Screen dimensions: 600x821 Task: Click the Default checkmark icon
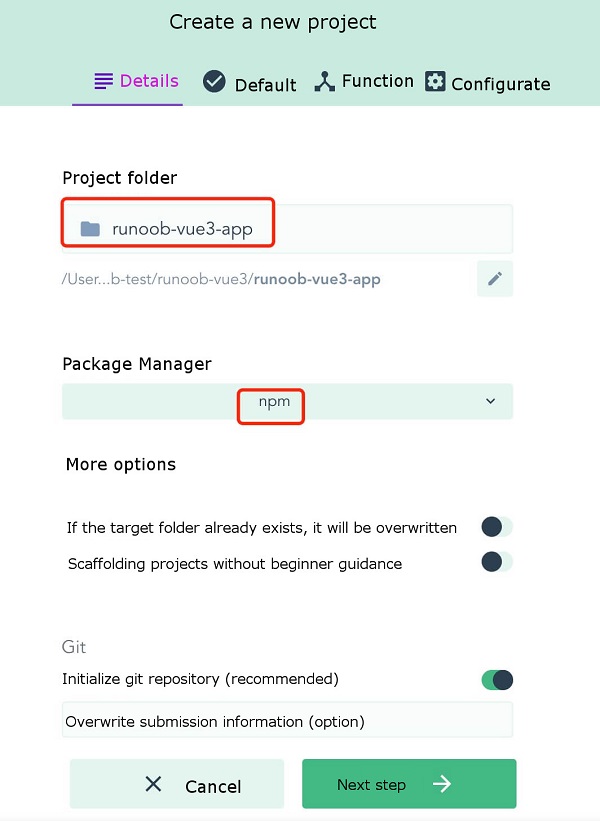(214, 82)
